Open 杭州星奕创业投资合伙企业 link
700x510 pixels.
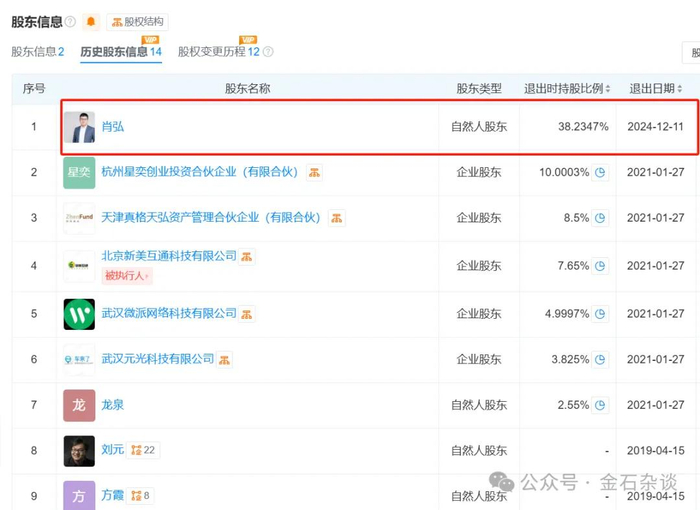tap(200, 172)
